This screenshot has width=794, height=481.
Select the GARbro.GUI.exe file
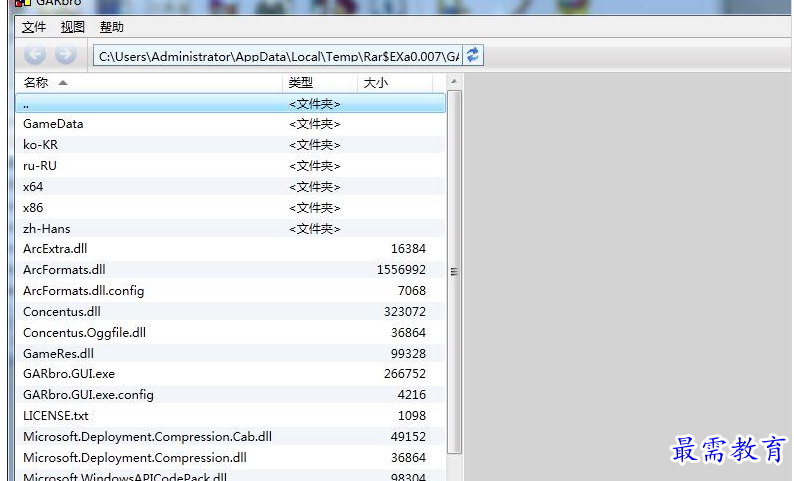pos(231,374)
